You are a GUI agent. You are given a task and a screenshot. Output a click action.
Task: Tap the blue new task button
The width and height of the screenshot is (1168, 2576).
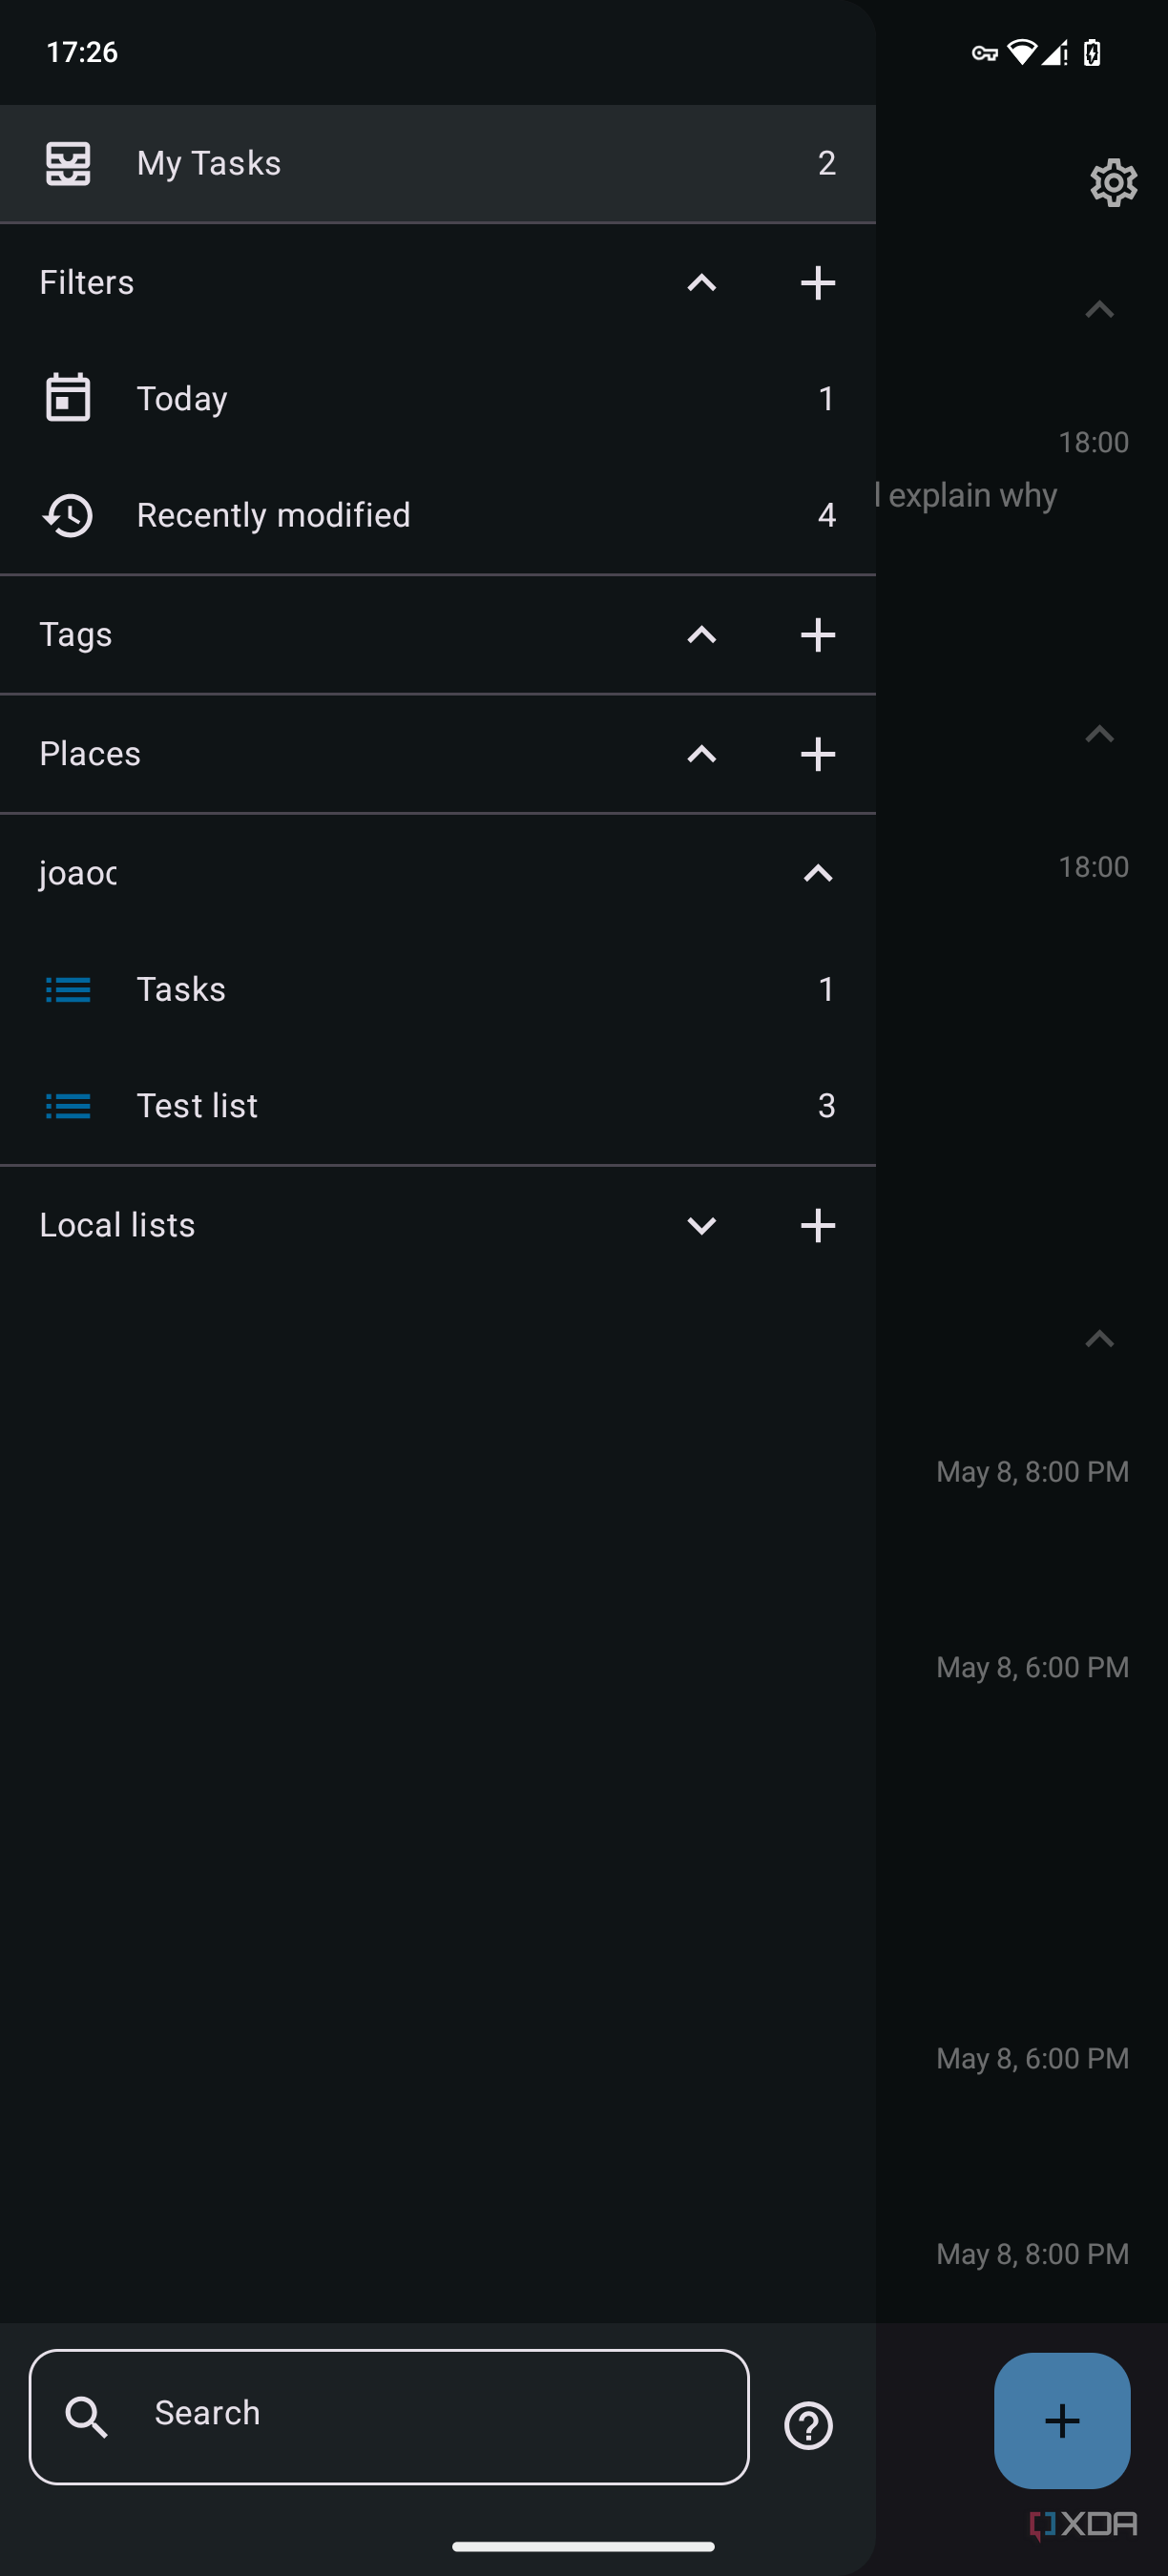coord(1061,2420)
